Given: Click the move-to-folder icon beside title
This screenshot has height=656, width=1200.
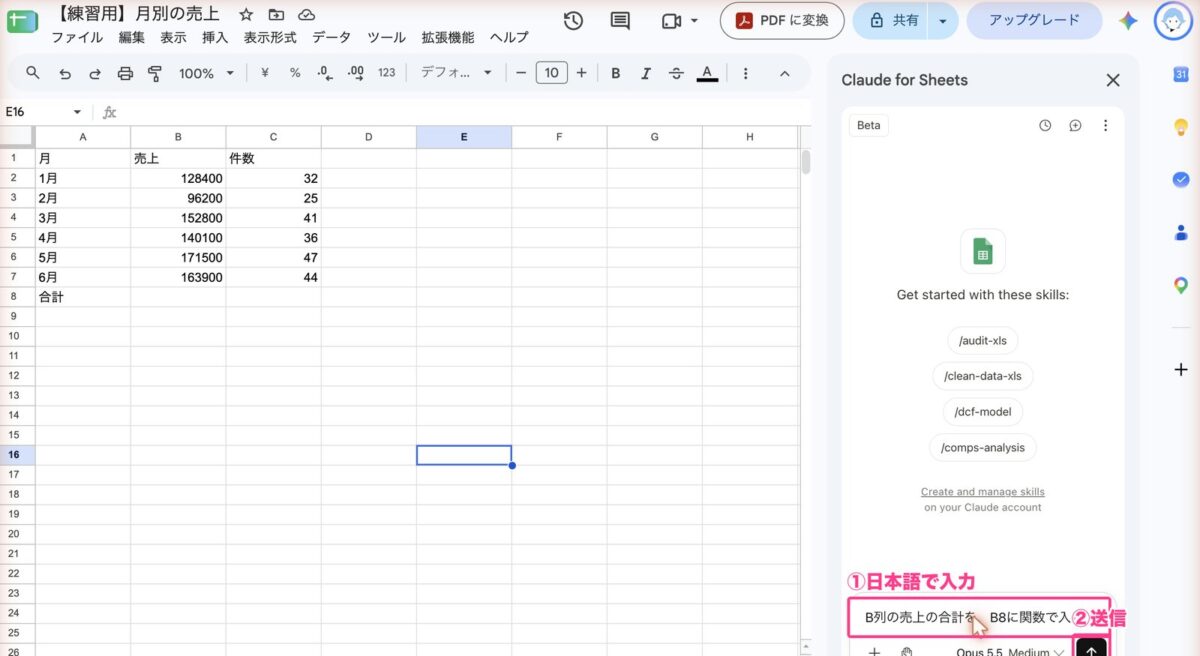Looking at the screenshot, I should 276,15.
